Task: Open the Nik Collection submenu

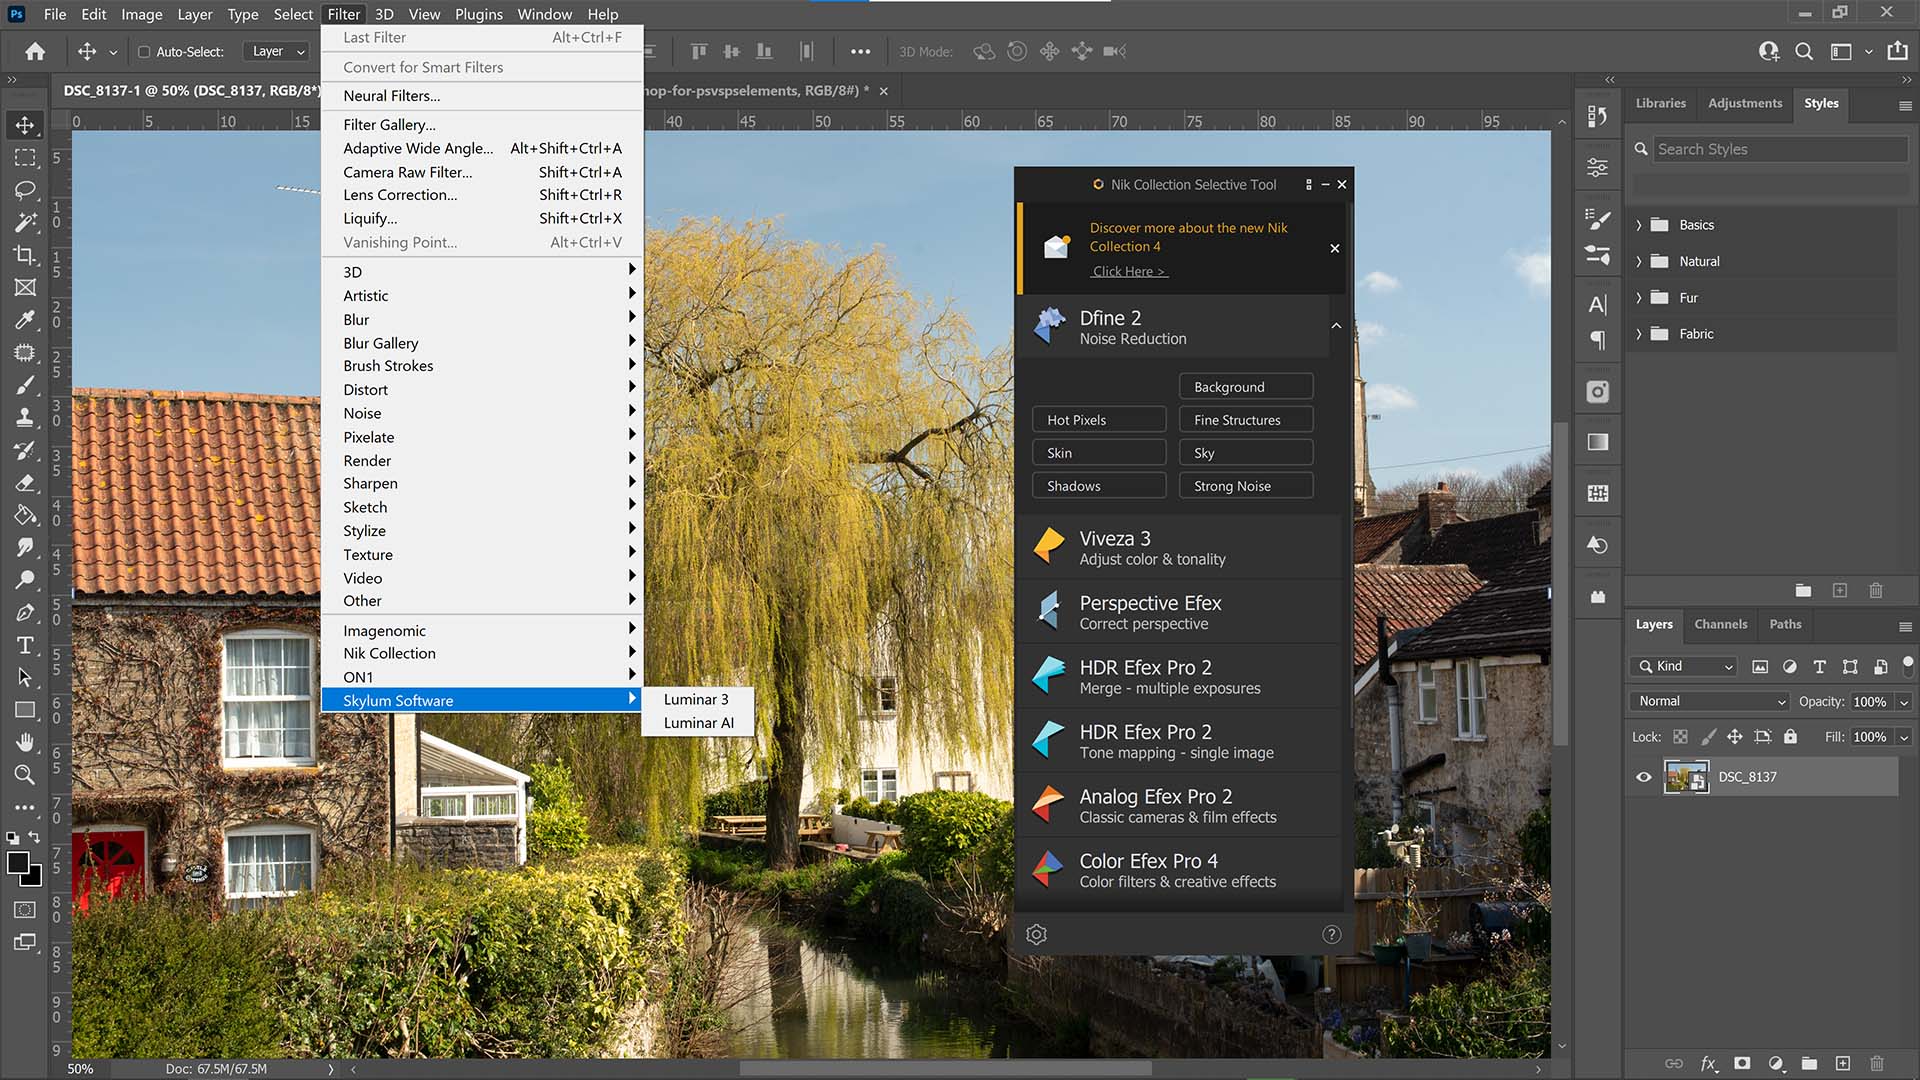Action: 481,653
